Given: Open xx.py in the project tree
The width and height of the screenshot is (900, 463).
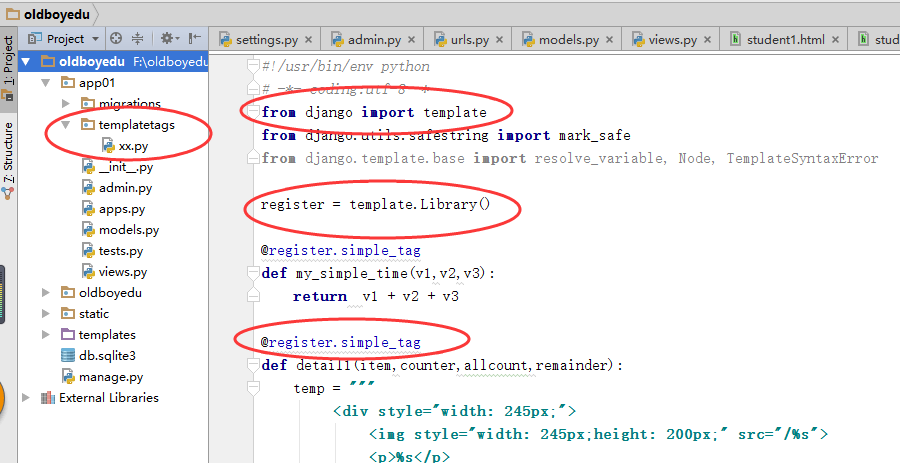Looking at the screenshot, I should [x=133, y=146].
